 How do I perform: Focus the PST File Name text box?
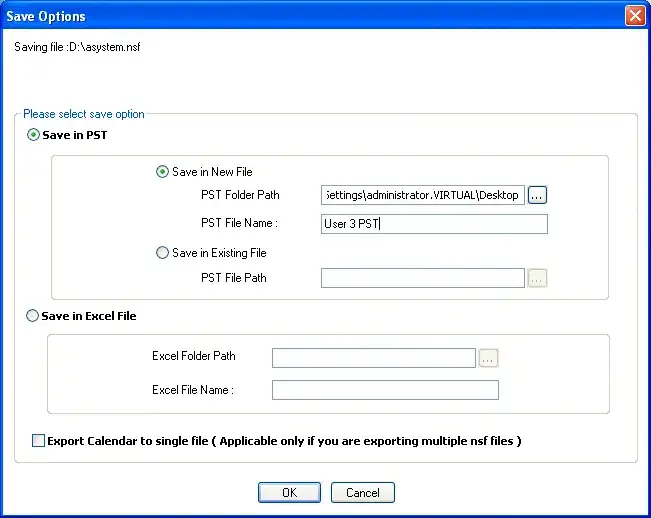(x=434, y=224)
